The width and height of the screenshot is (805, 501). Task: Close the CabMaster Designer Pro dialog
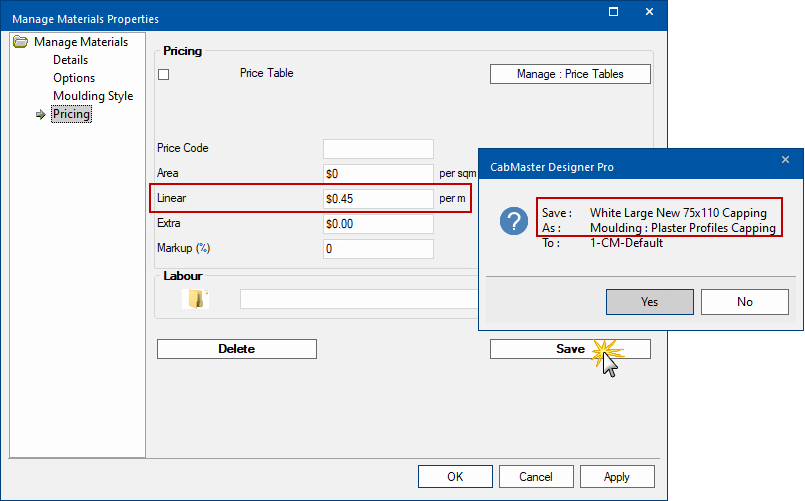pos(785,159)
